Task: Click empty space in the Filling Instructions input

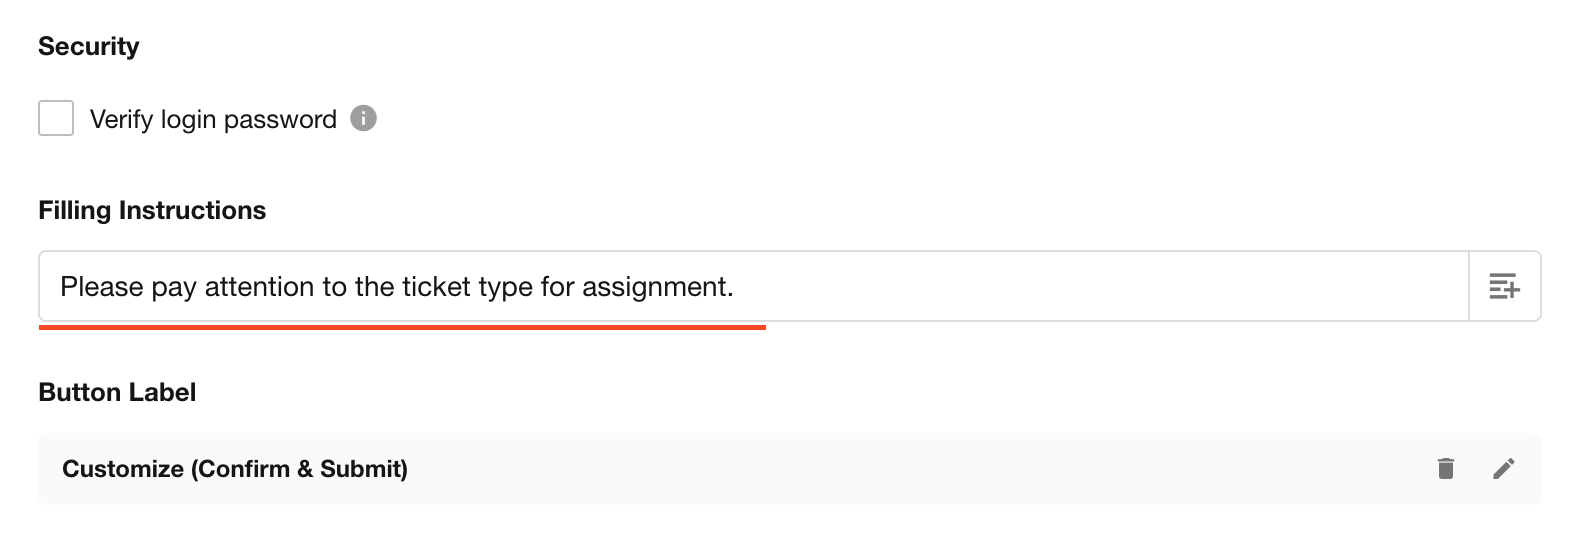Action: (1100, 286)
